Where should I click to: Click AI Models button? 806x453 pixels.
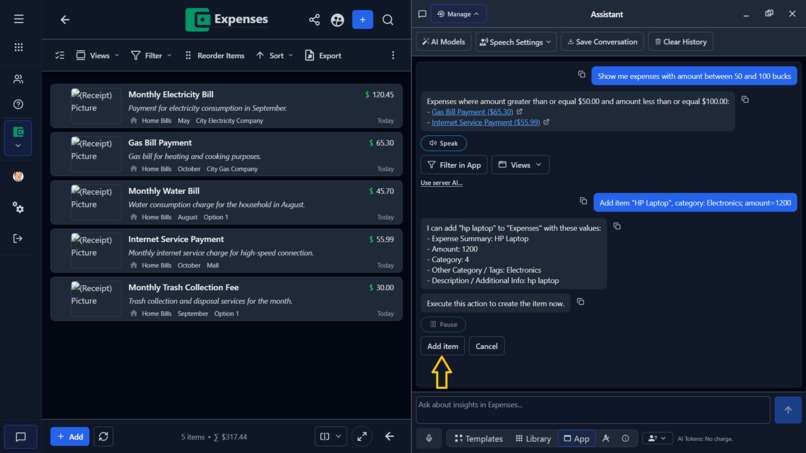click(x=444, y=42)
